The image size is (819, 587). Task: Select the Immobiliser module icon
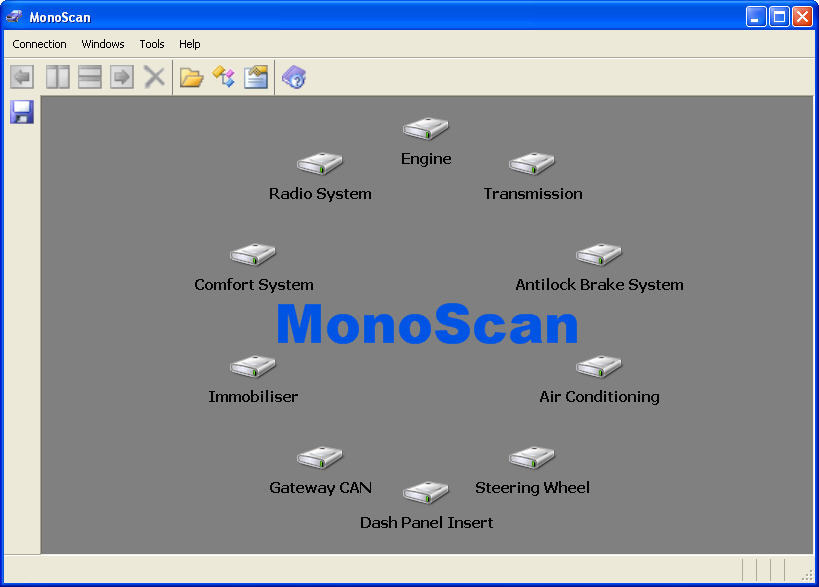pos(253,367)
